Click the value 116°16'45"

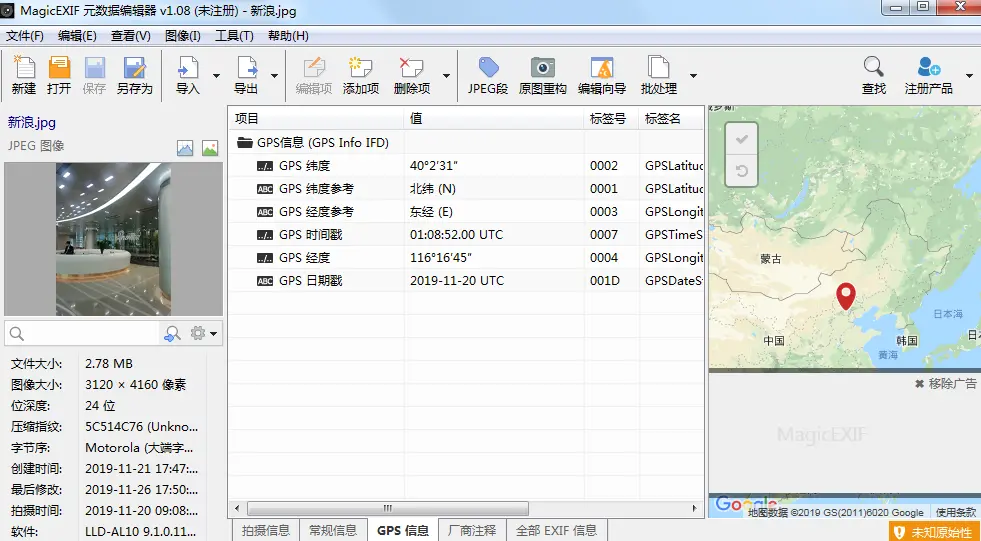pyautogui.click(x=440, y=258)
